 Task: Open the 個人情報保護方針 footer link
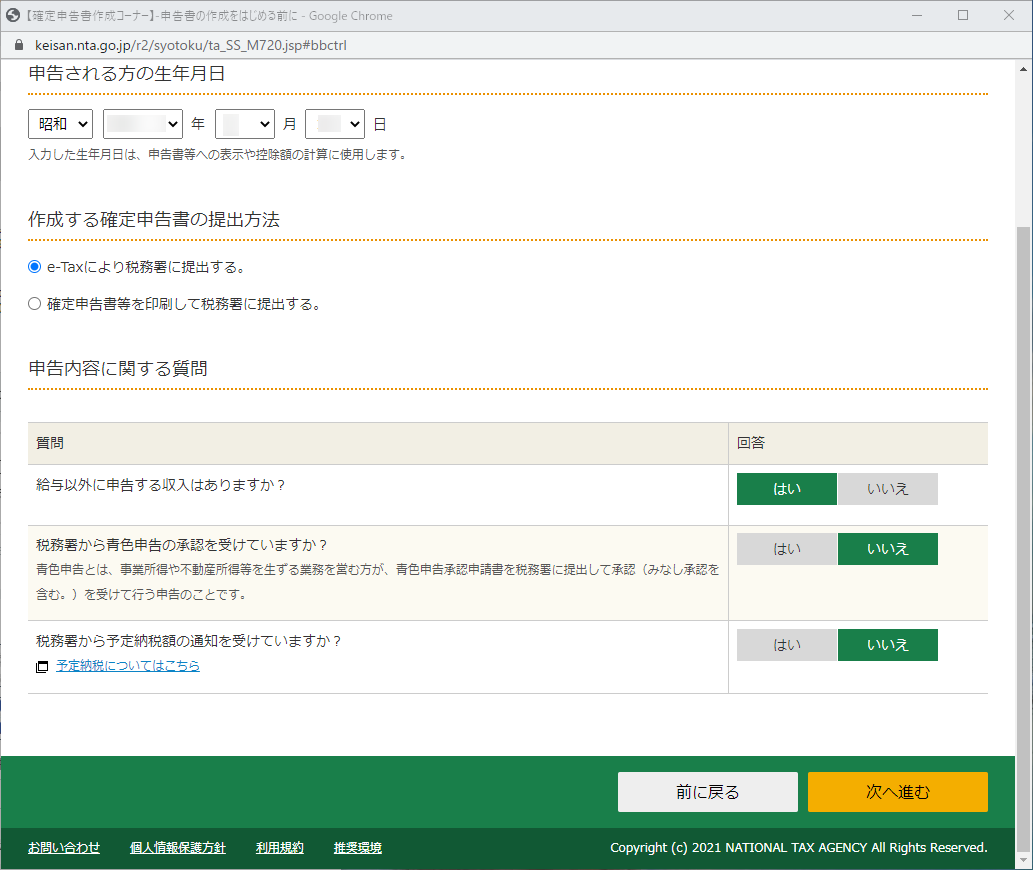178,848
